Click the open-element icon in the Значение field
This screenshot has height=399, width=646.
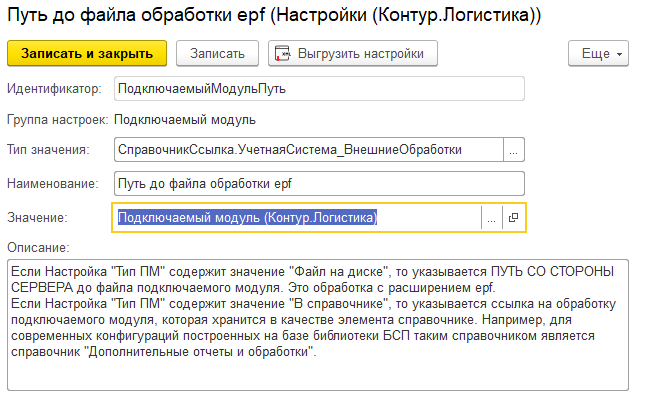(513, 218)
